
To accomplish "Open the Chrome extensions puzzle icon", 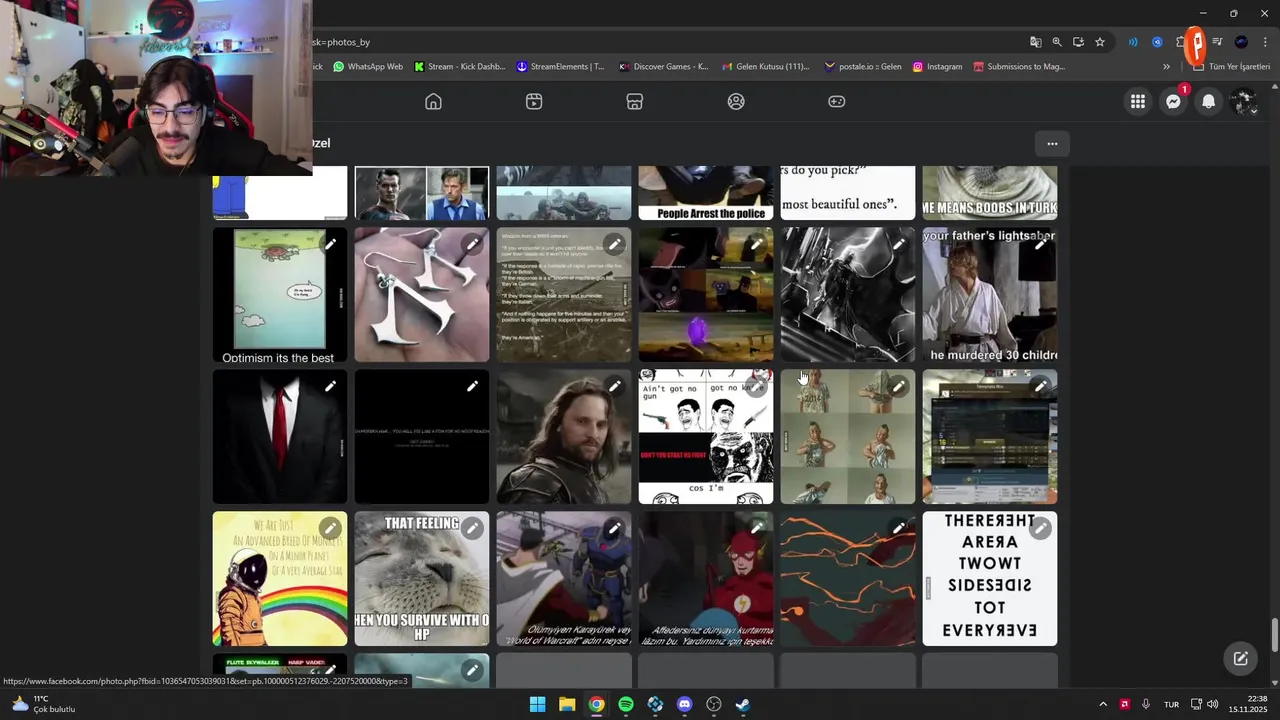I will click(1181, 42).
